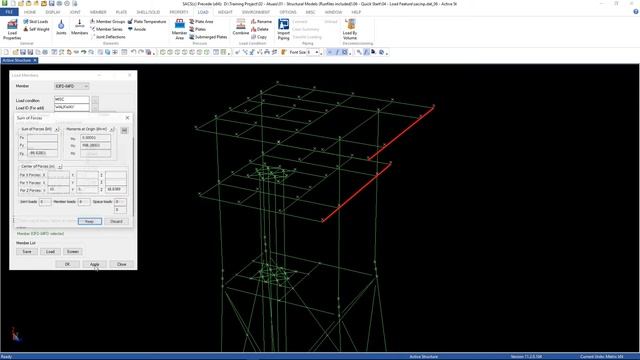Screen dimensions: 640x360
Task: Click the Redo icon in toolbar
Action: coord(141,52)
